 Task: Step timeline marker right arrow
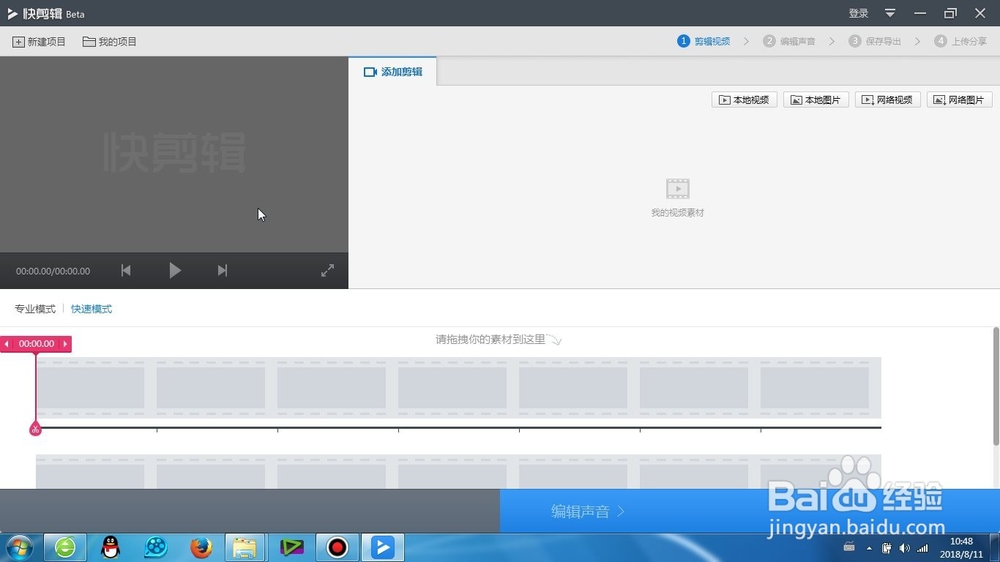[65, 344]
